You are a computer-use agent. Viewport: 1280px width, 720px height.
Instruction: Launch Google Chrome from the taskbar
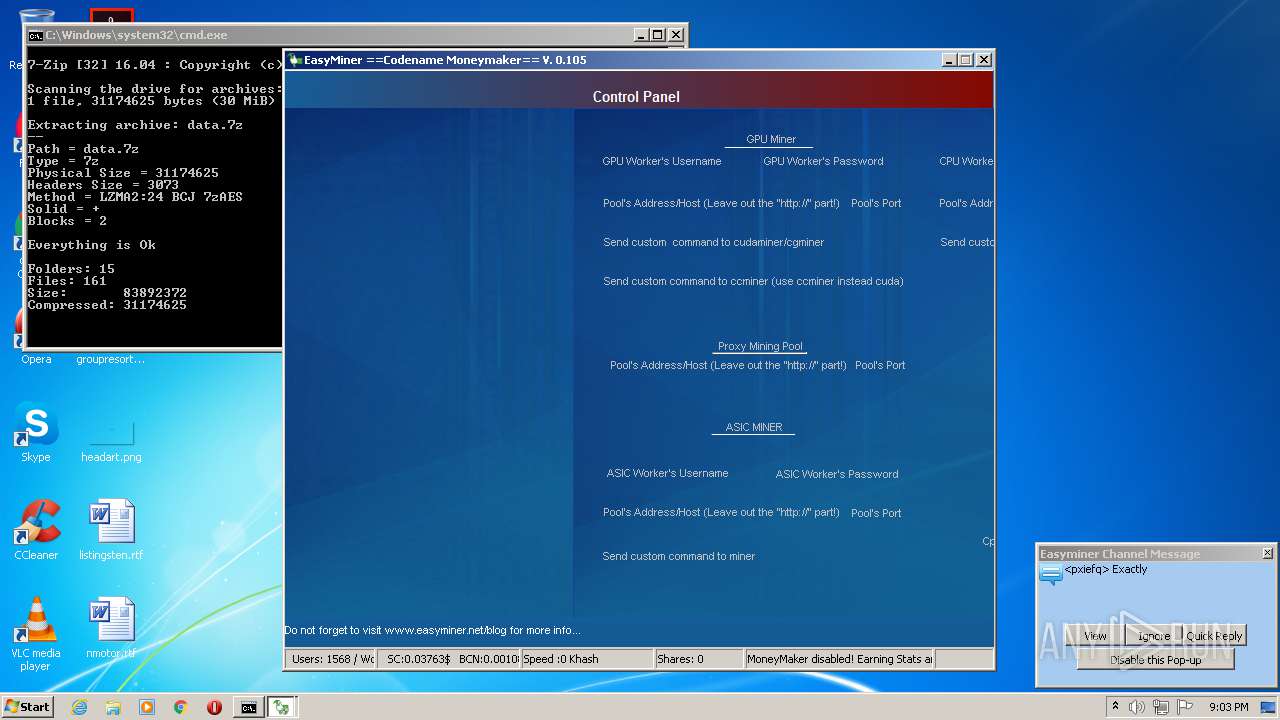pyautogui.click(x=181, y=707)
